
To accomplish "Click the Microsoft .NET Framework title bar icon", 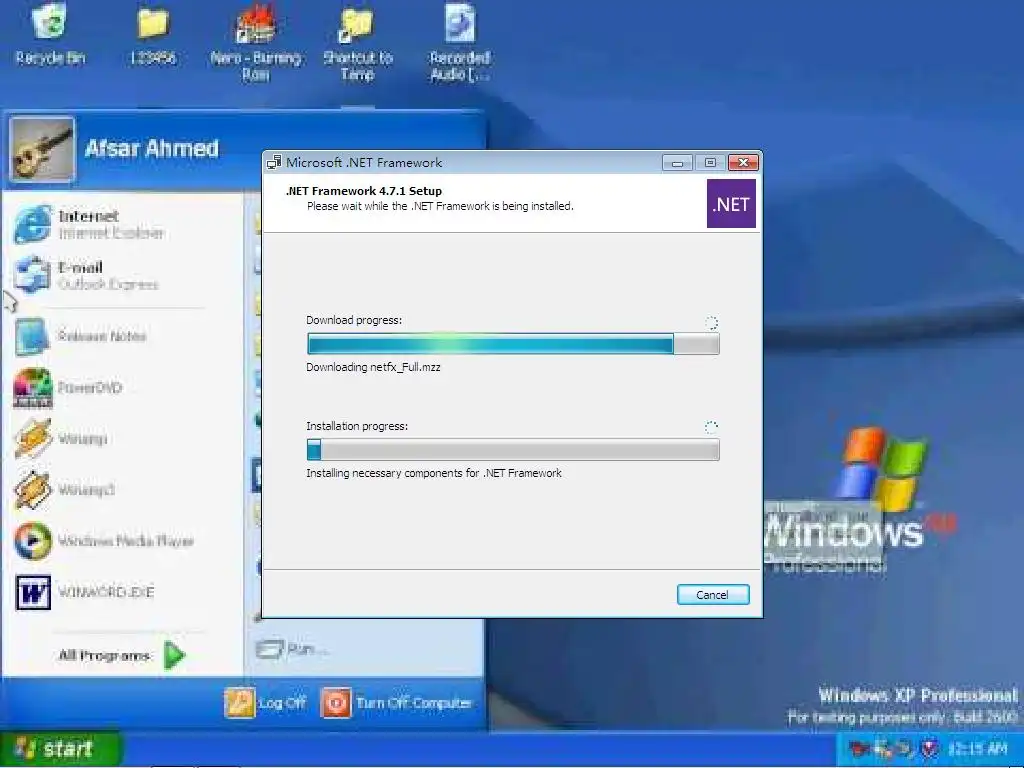I will click(274, 163).
